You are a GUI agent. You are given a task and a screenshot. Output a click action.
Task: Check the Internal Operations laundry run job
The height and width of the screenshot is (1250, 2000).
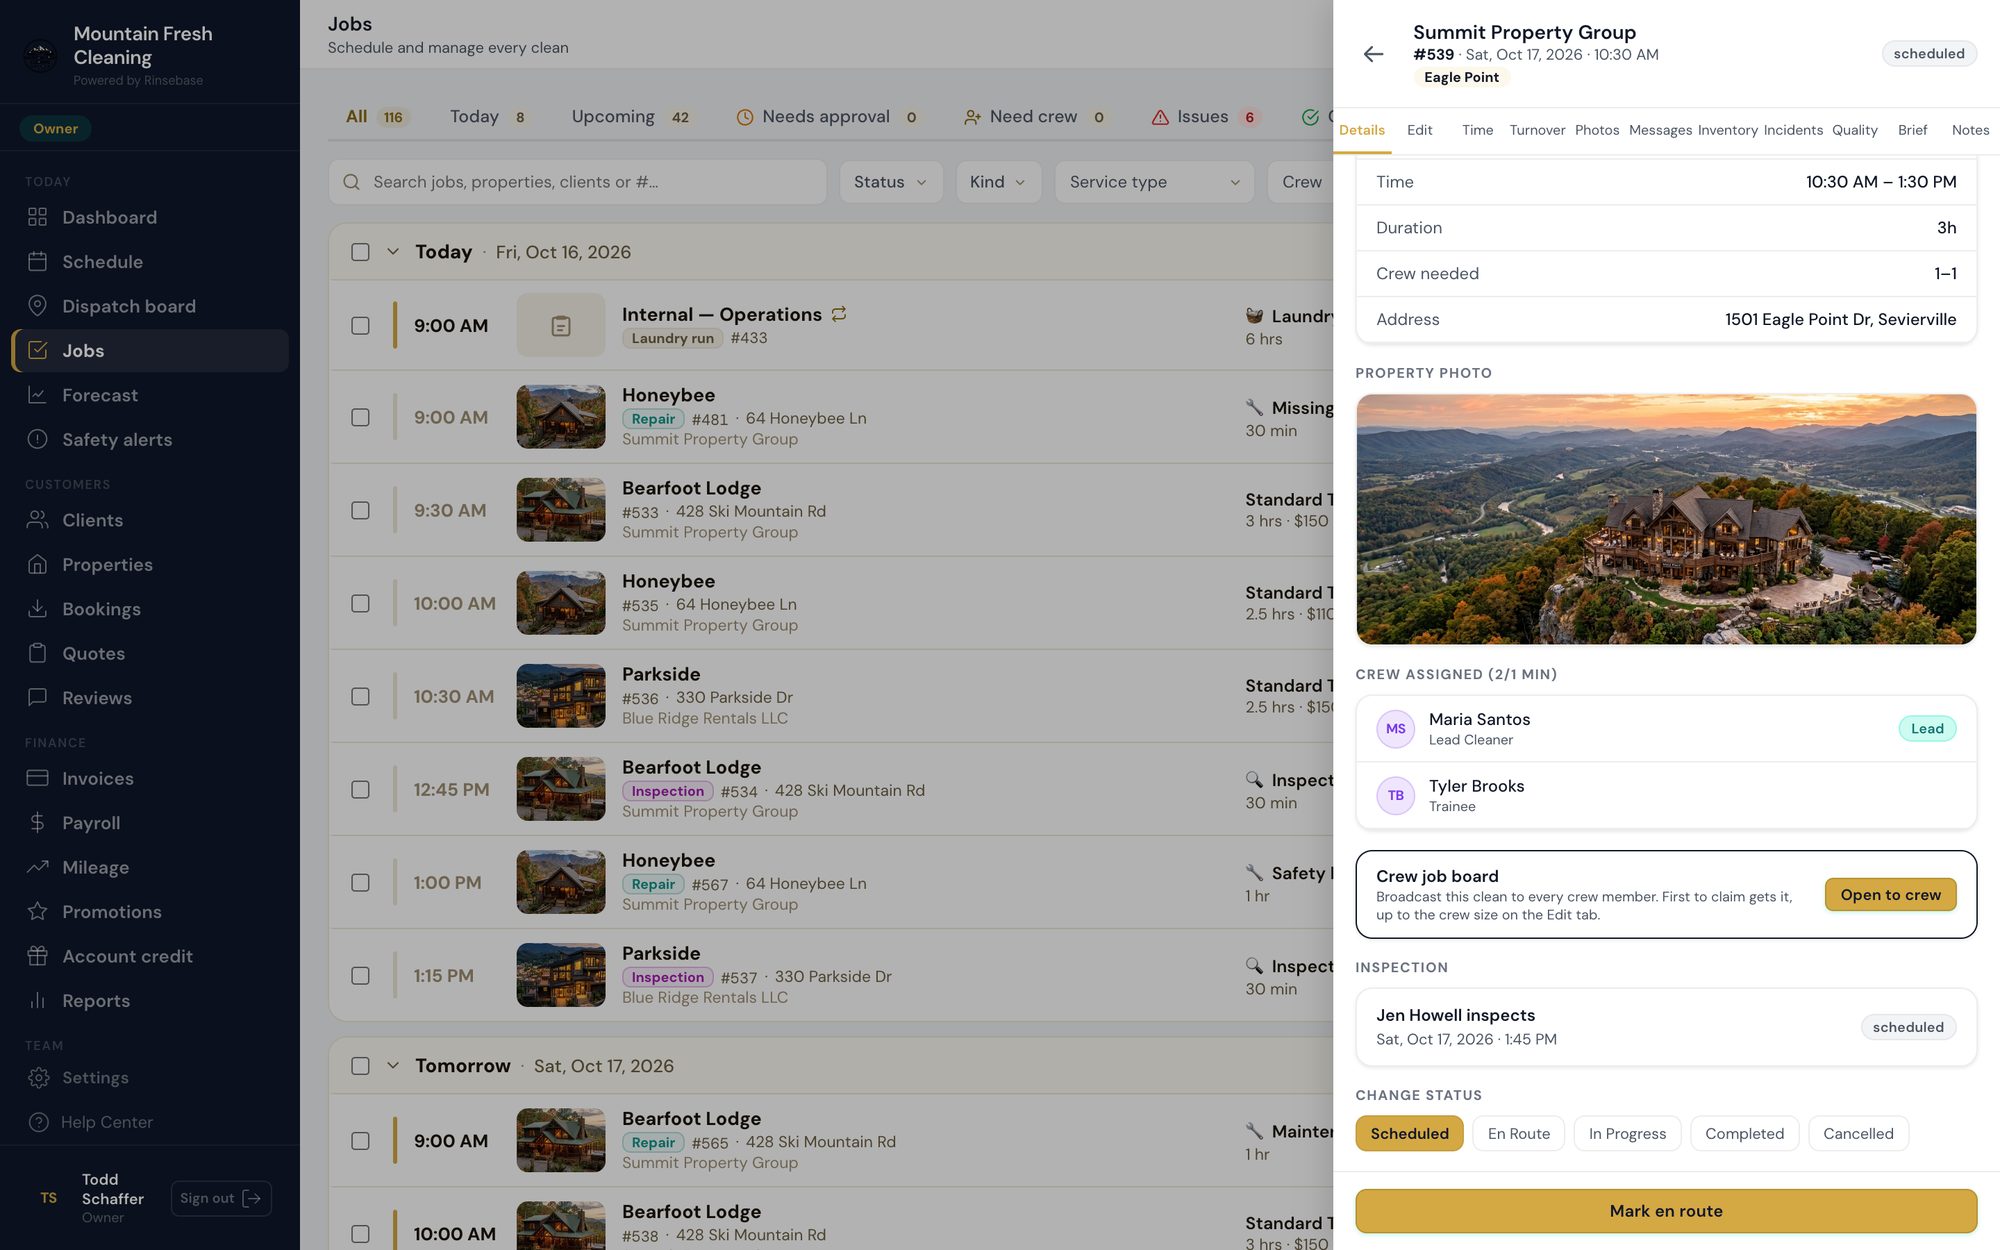[x=360, y=326]
